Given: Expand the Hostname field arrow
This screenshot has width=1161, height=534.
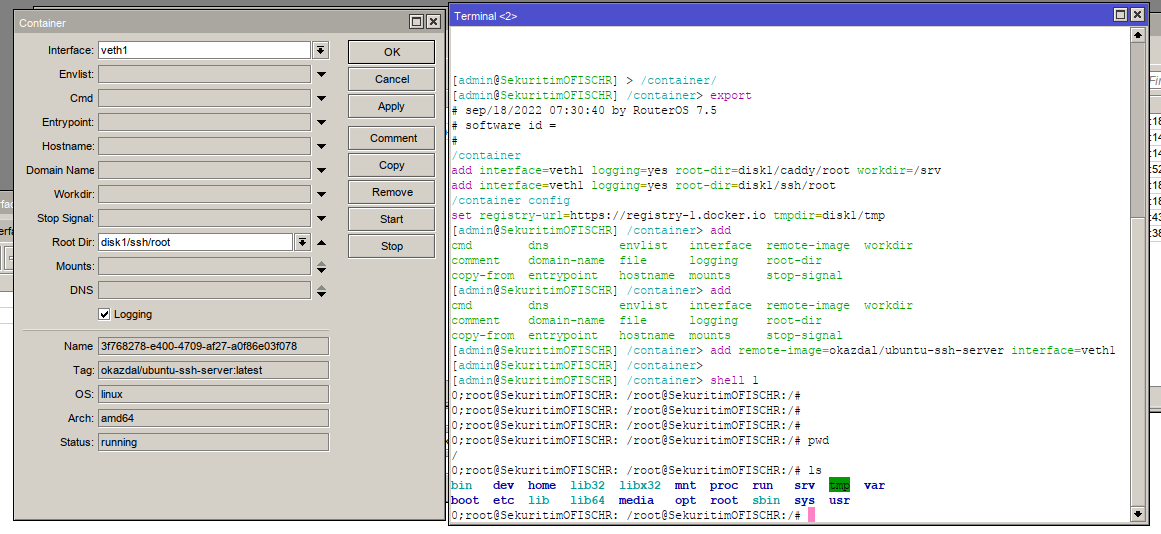Looking at the screenshot, I should pyautogui.click(x=321, y=147).
